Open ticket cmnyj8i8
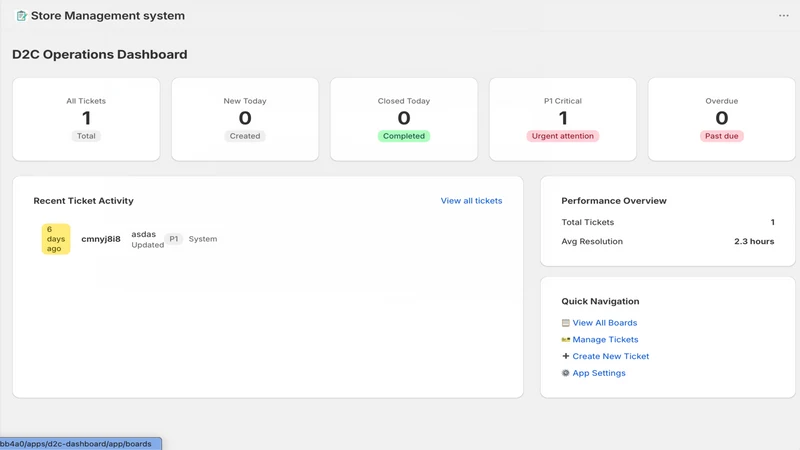 (101, 239)
